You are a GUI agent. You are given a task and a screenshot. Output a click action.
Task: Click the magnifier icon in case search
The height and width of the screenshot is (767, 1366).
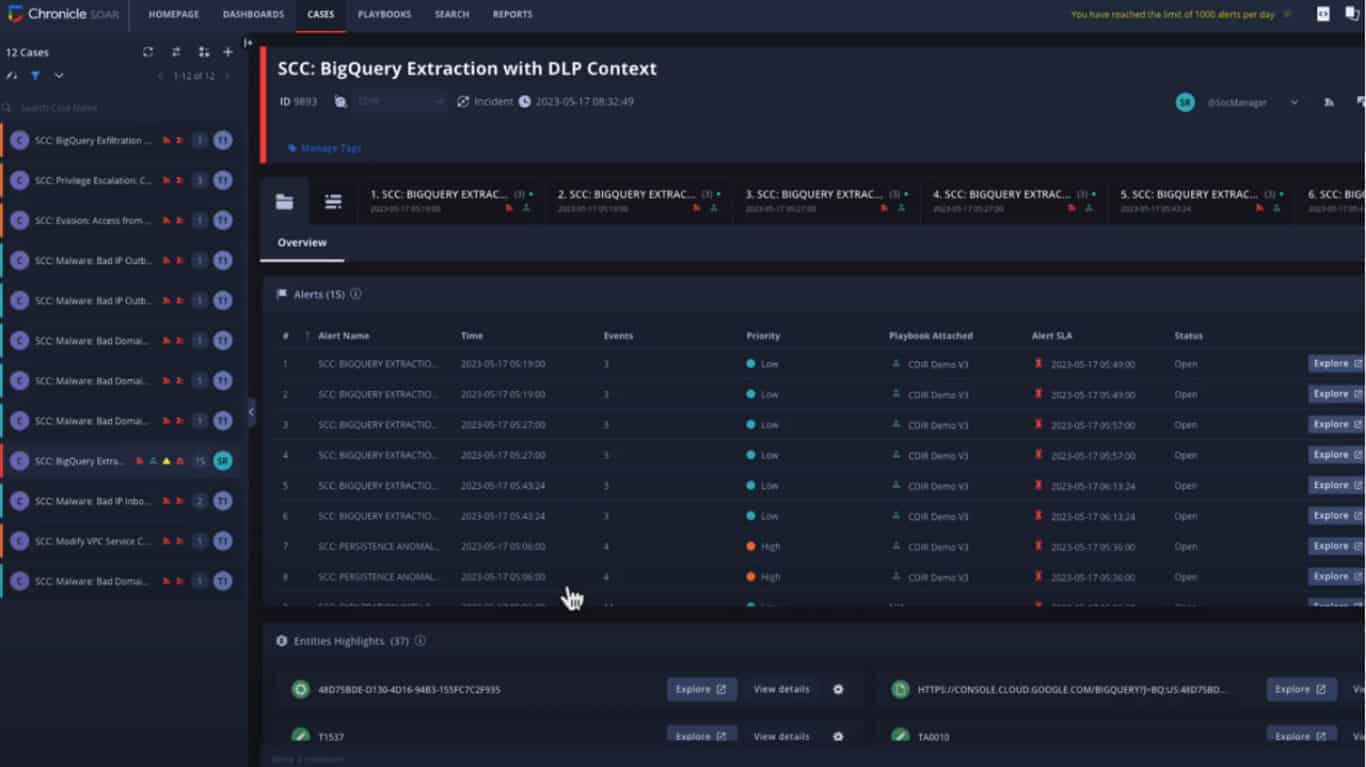8,108
